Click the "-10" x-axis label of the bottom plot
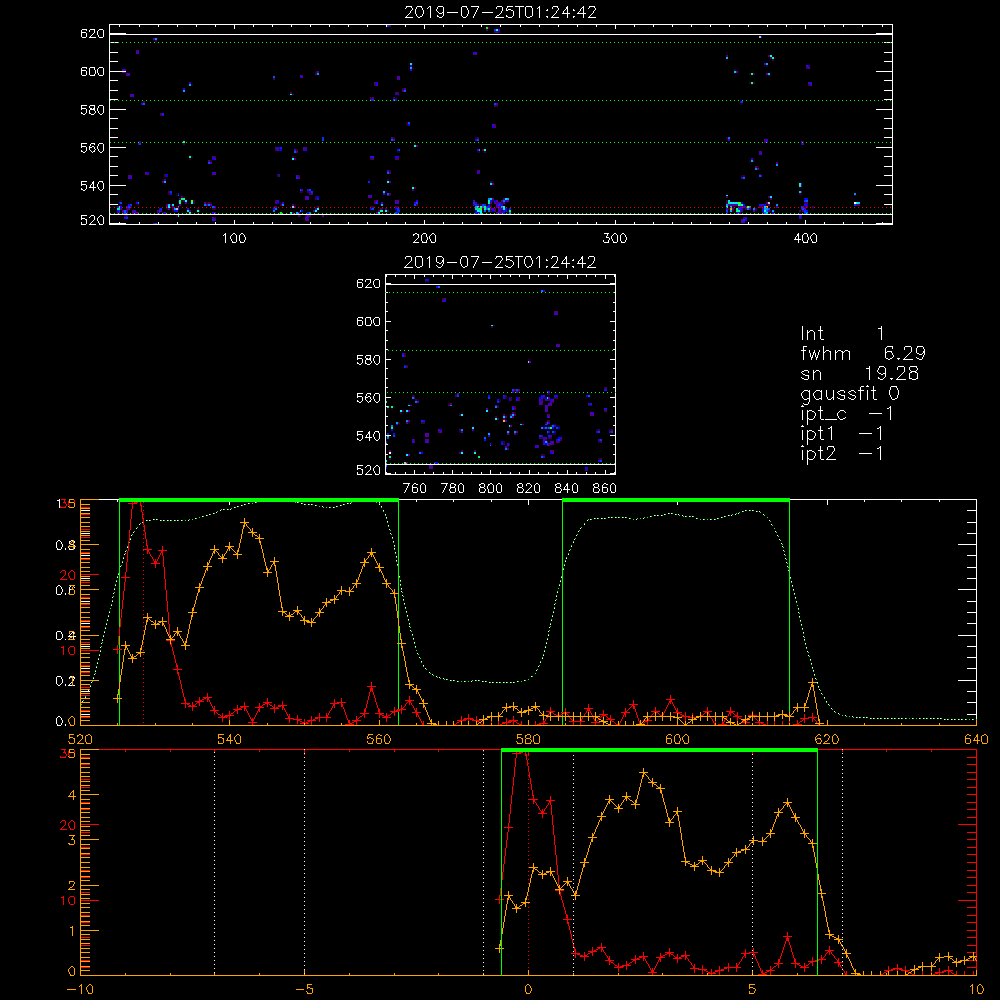The width and height of the screenshot is (1000, 1000). pos(80,989)
